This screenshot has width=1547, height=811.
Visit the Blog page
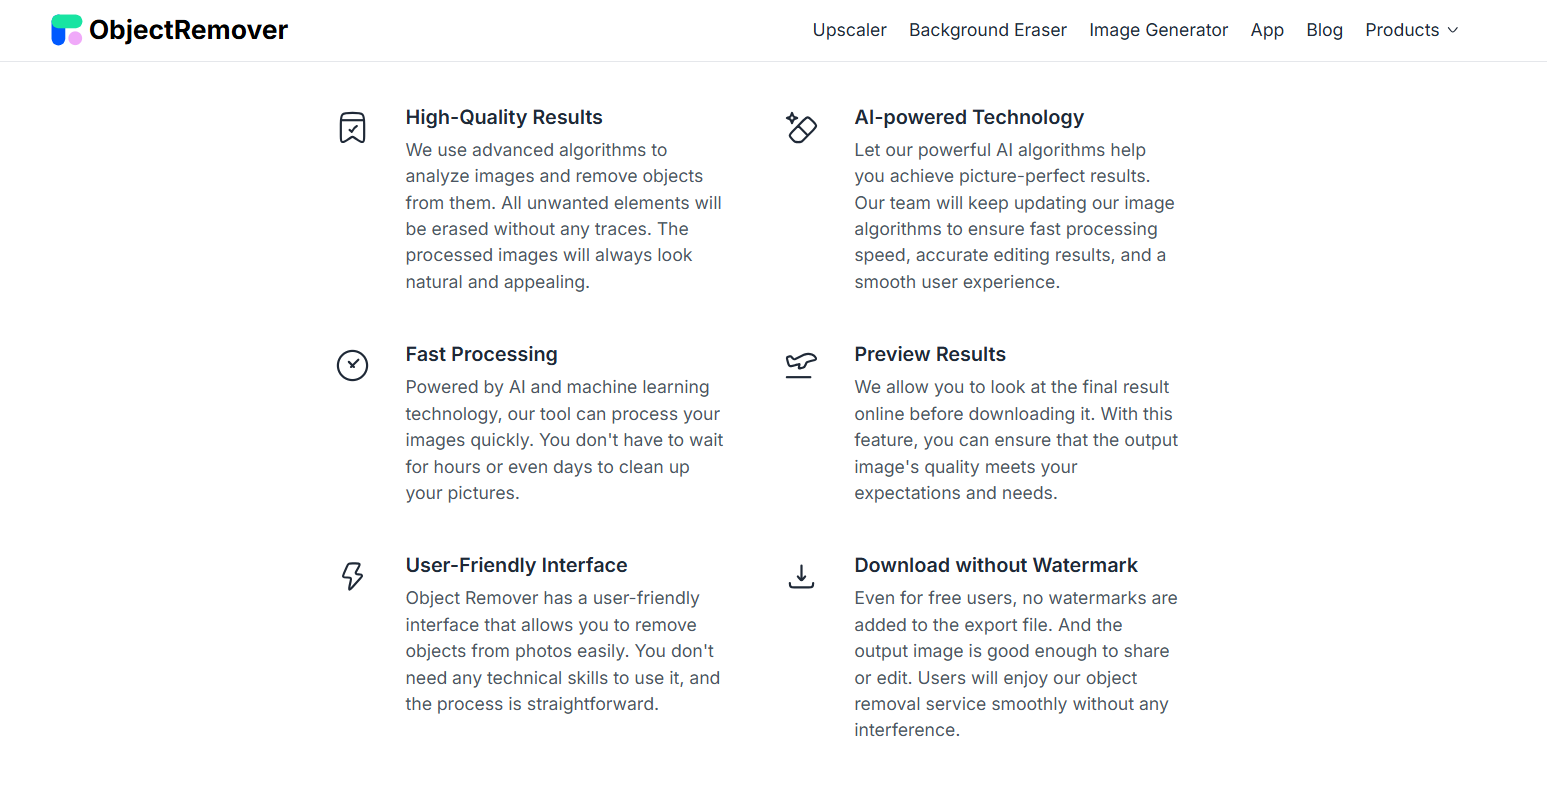(1324, 30)
